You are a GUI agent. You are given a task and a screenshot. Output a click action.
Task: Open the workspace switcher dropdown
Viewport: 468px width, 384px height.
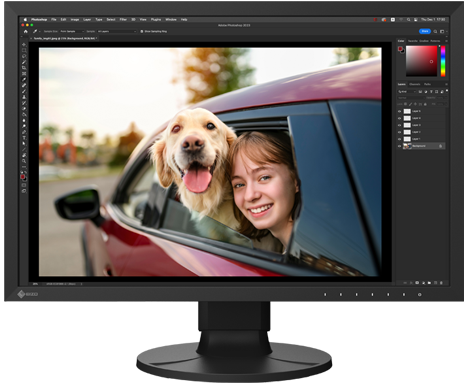coord(443,31)
